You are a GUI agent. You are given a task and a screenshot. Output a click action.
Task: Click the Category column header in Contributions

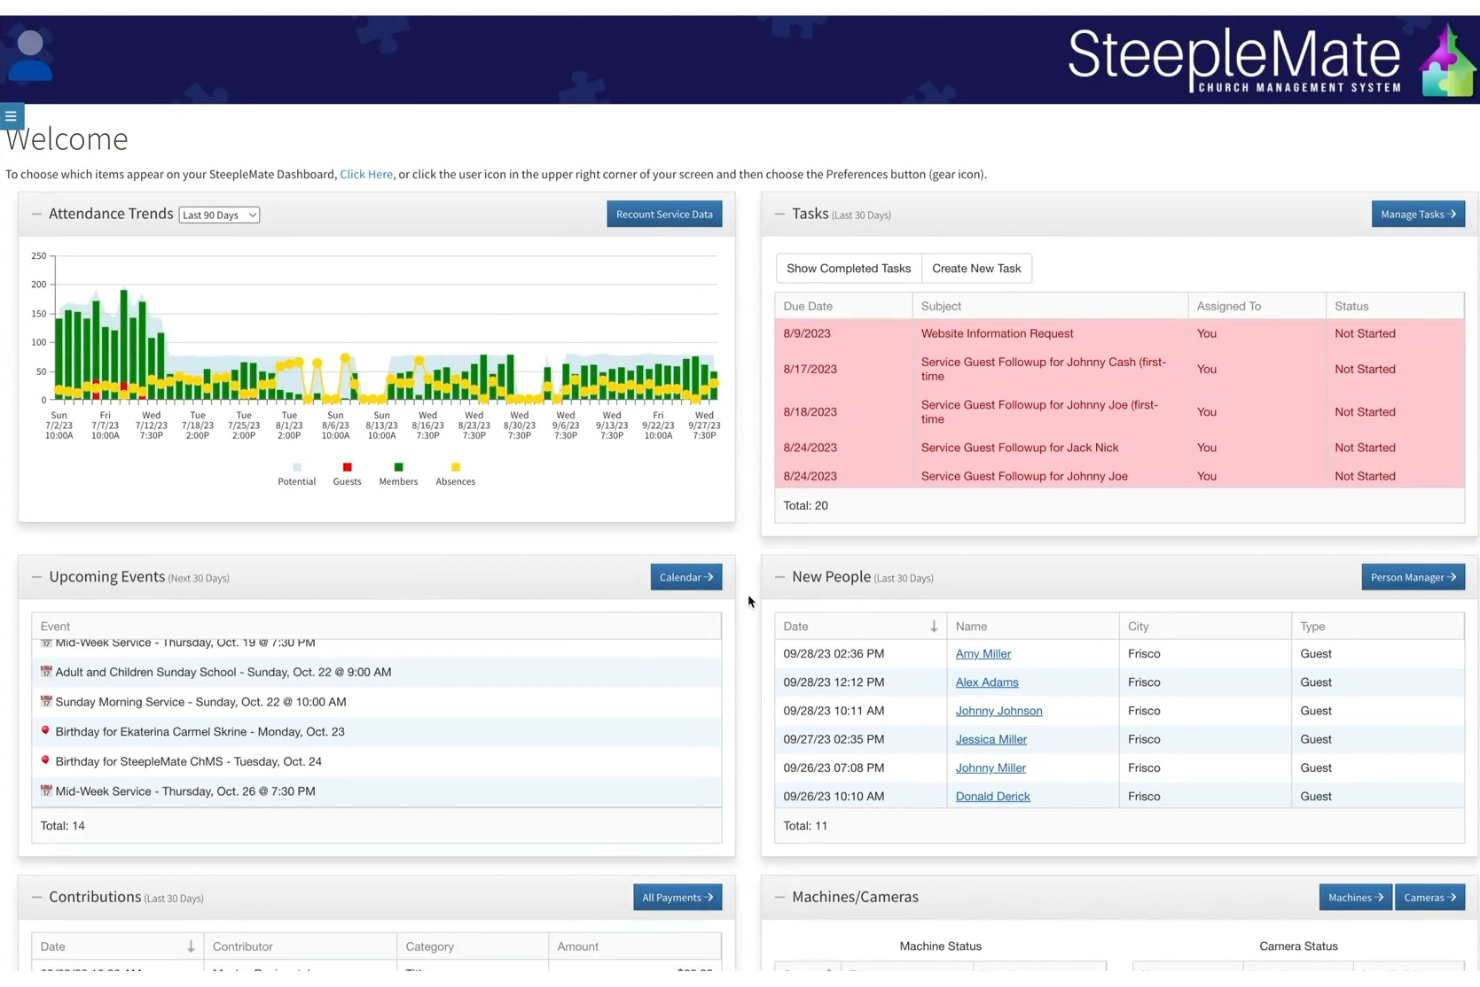click(x=472, y=946)
